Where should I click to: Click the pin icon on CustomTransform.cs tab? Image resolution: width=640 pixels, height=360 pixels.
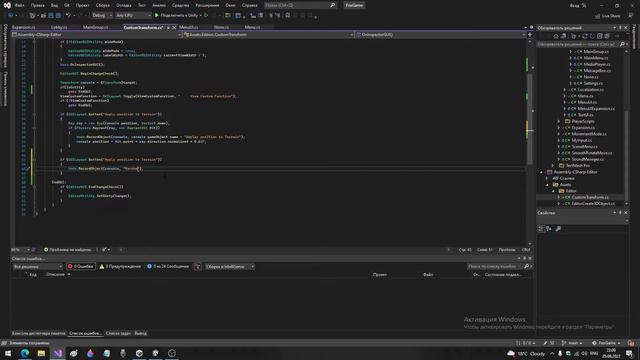click(x=168, y=28)
